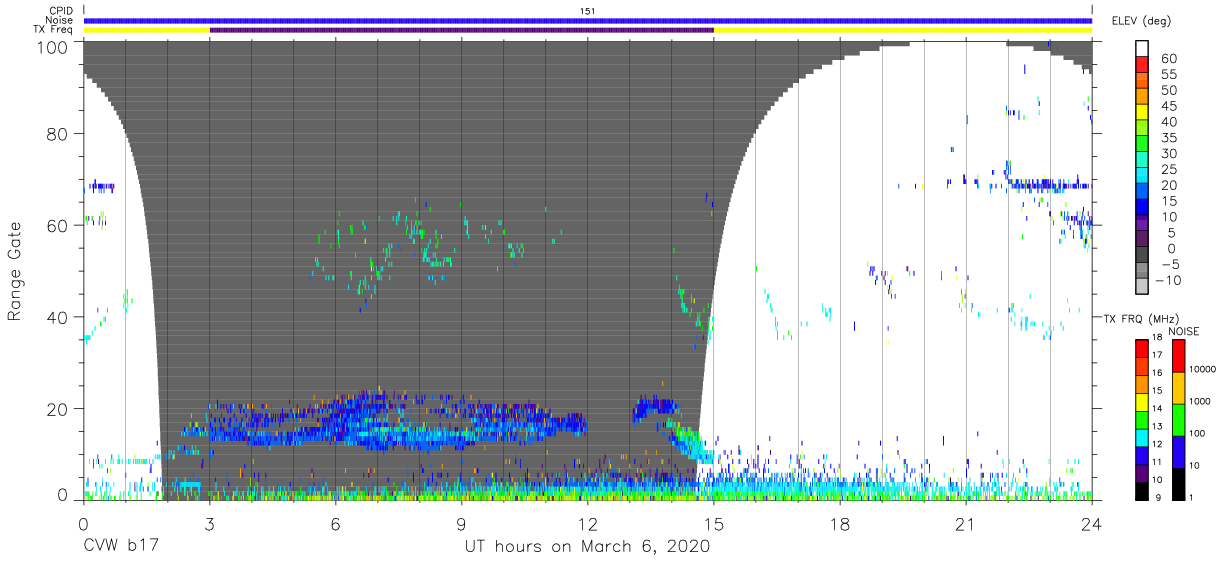The image size is (1228, 567).
Task: Click the purple segment of the TX Freq bar
Action: click(x=462, y=30)
